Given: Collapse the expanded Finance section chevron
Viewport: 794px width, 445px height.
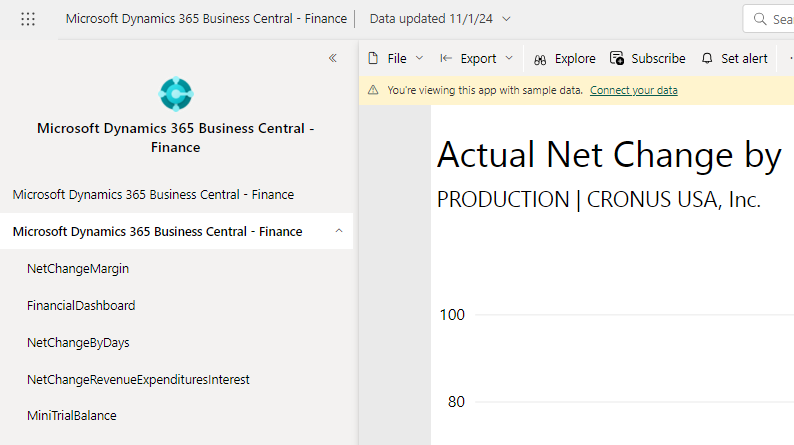Looking at the screenshot, I should coord(338,231).
